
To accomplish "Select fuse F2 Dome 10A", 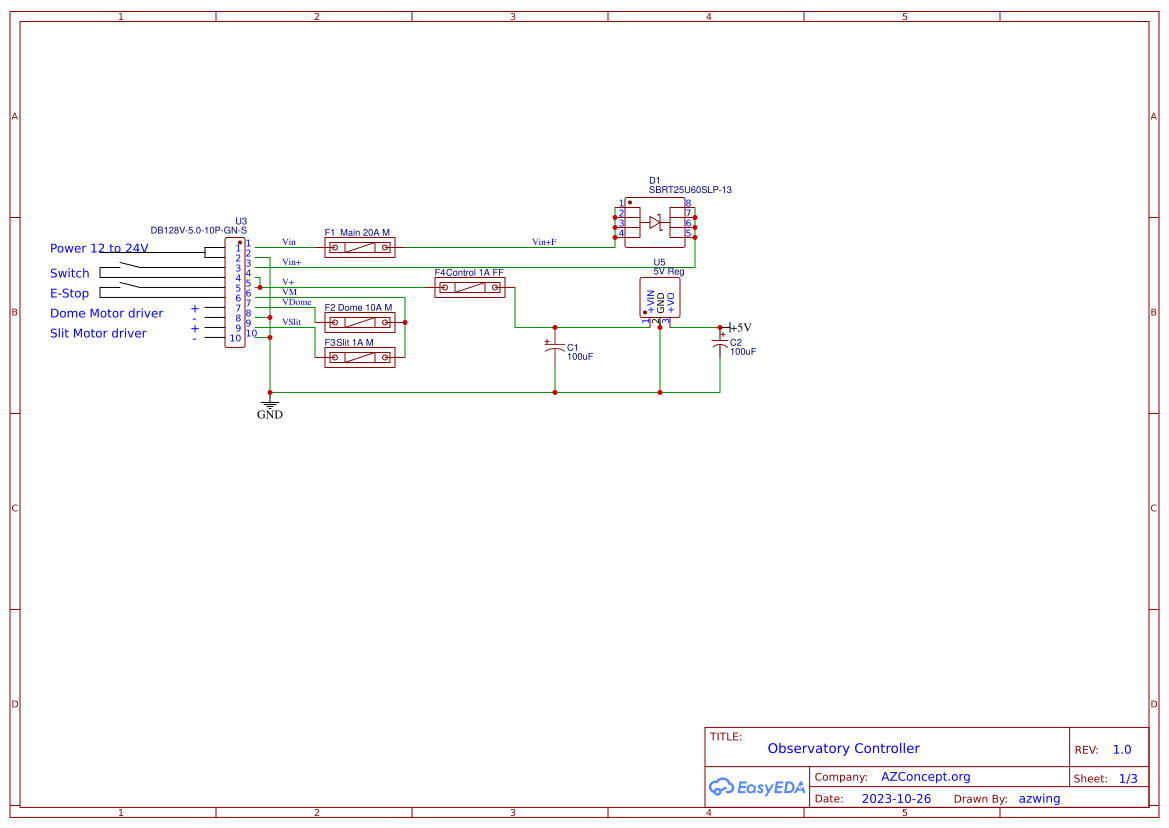I will coord(359,321).
